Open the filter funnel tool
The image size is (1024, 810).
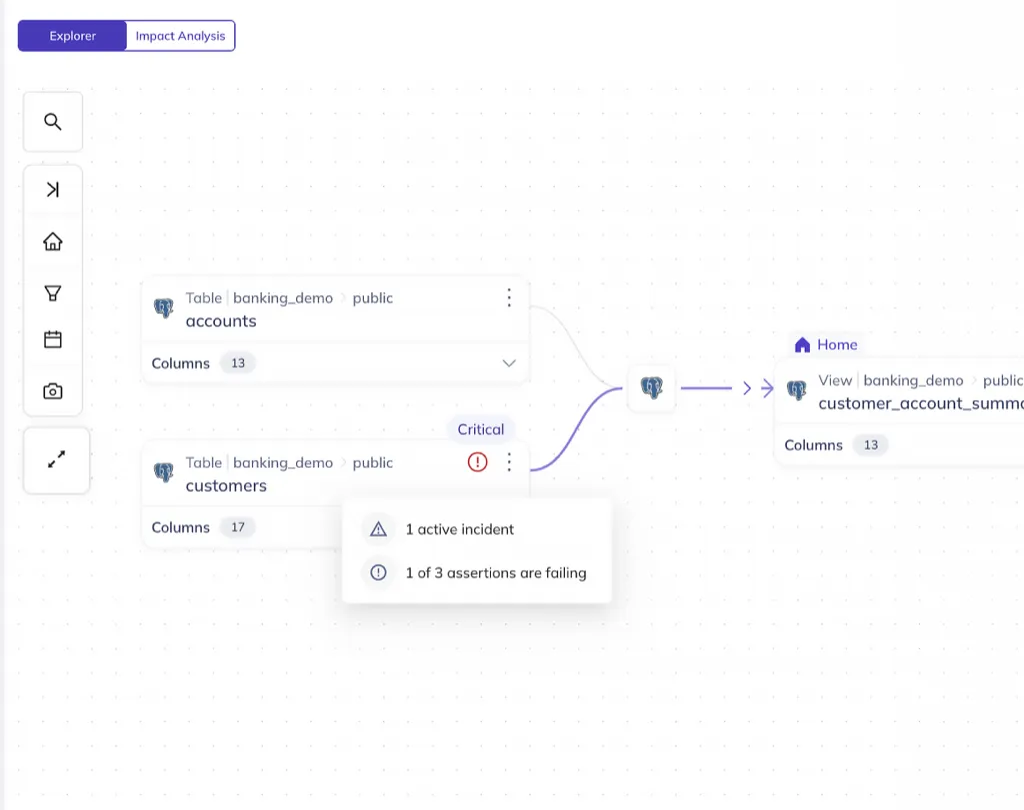click(x=53, y=293)
